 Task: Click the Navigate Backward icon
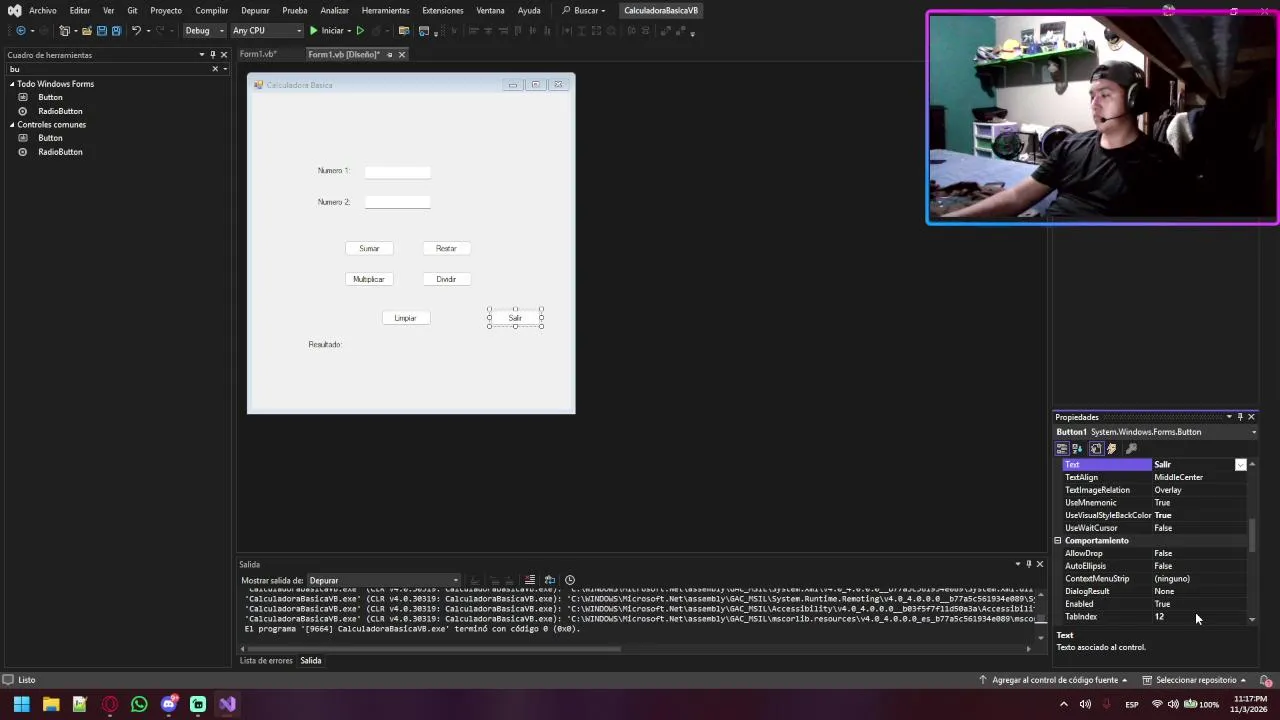21,31
